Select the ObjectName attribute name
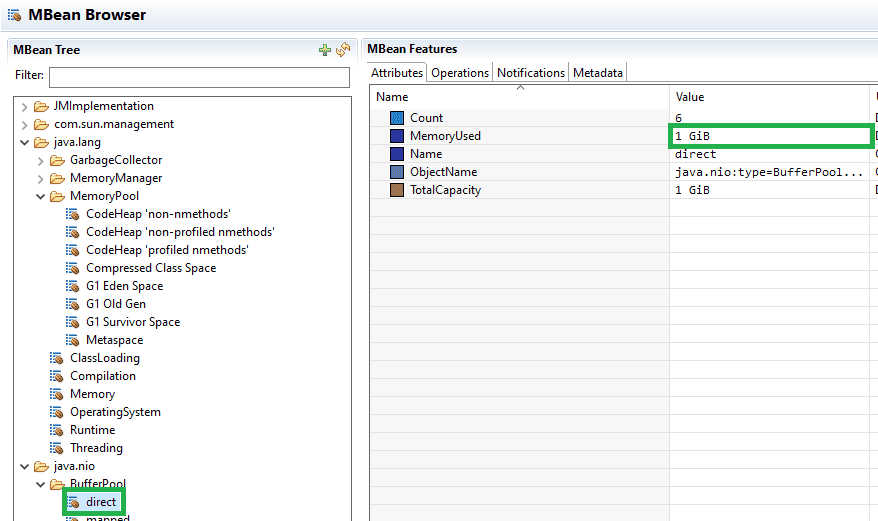 pyautogui.click(x=443, y=172)
